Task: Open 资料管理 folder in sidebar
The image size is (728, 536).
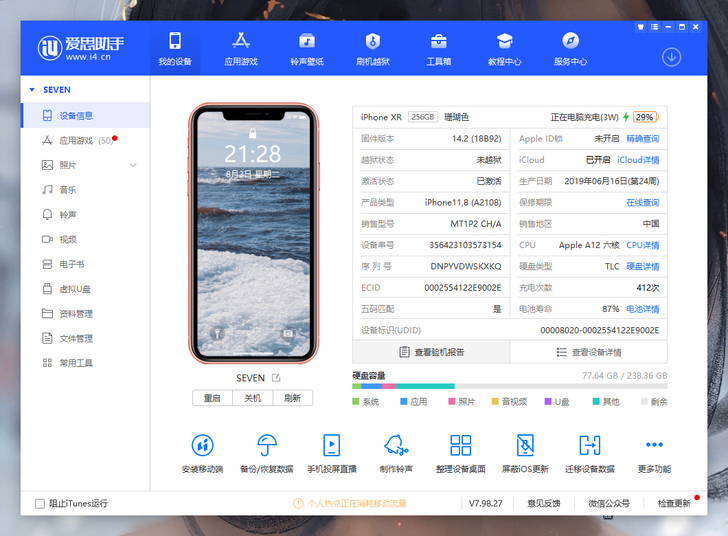Action: [86, 314]
